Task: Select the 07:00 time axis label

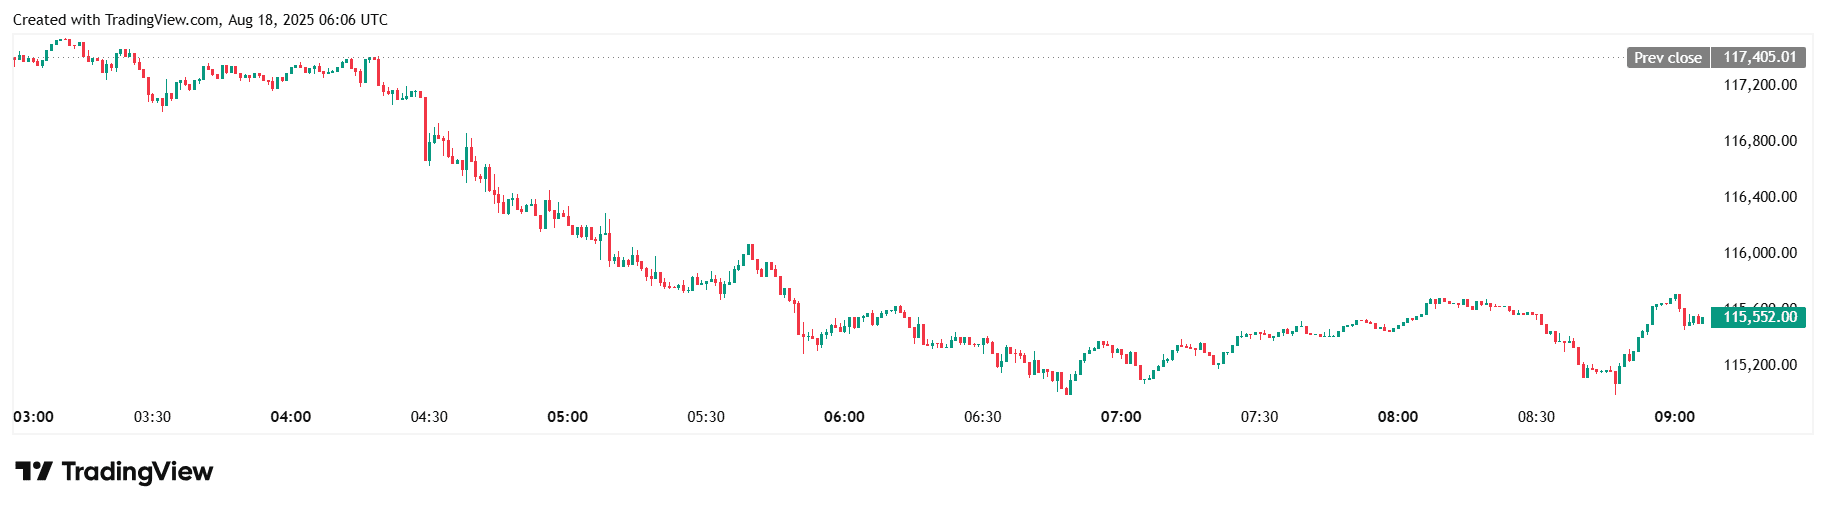Action: coord(1121,417)
